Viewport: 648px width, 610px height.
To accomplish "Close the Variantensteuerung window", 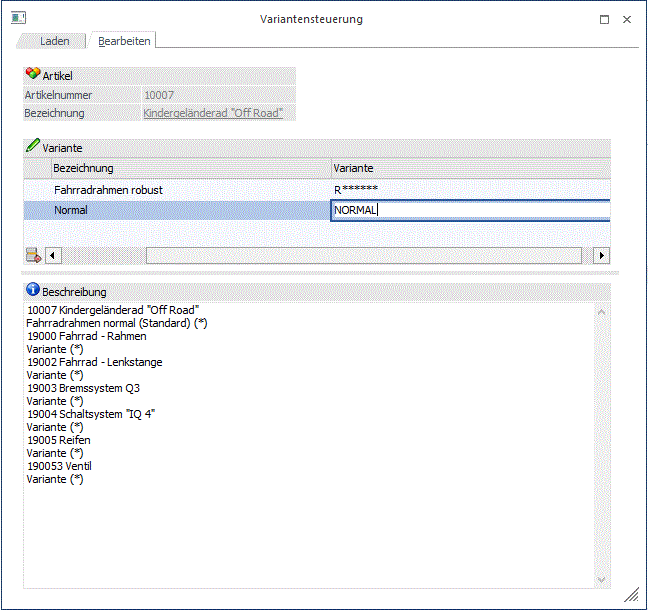I will 627,19.
